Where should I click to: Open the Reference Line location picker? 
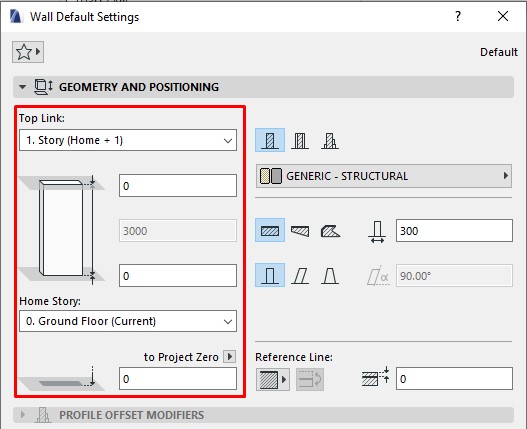(273, 379)
